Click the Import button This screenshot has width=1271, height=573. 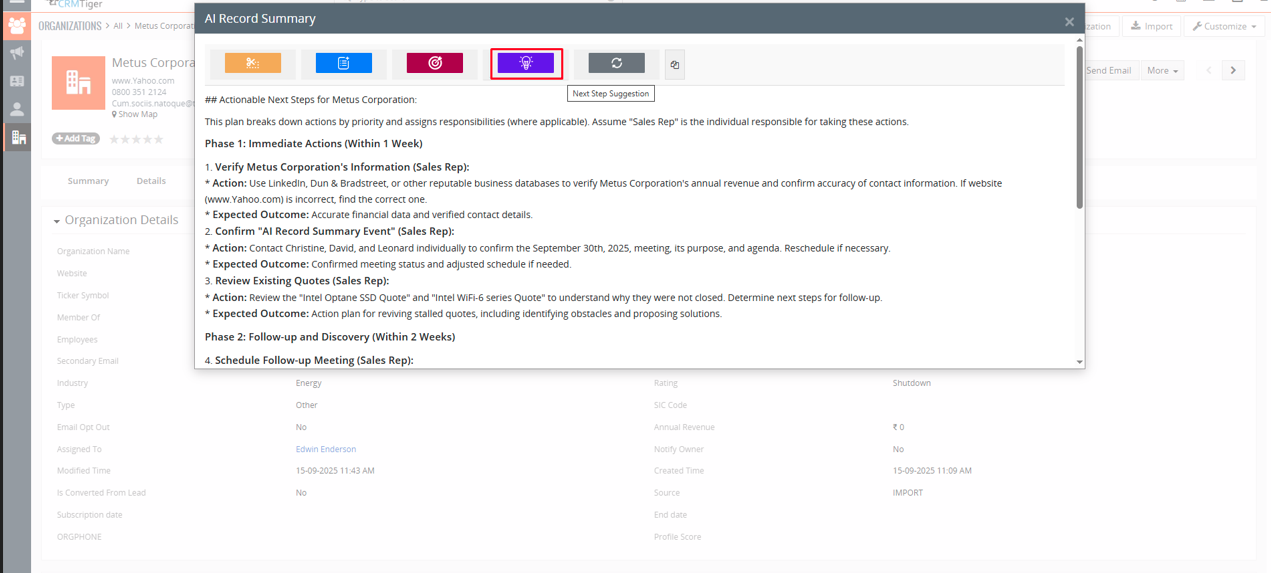pos(1152,26)
